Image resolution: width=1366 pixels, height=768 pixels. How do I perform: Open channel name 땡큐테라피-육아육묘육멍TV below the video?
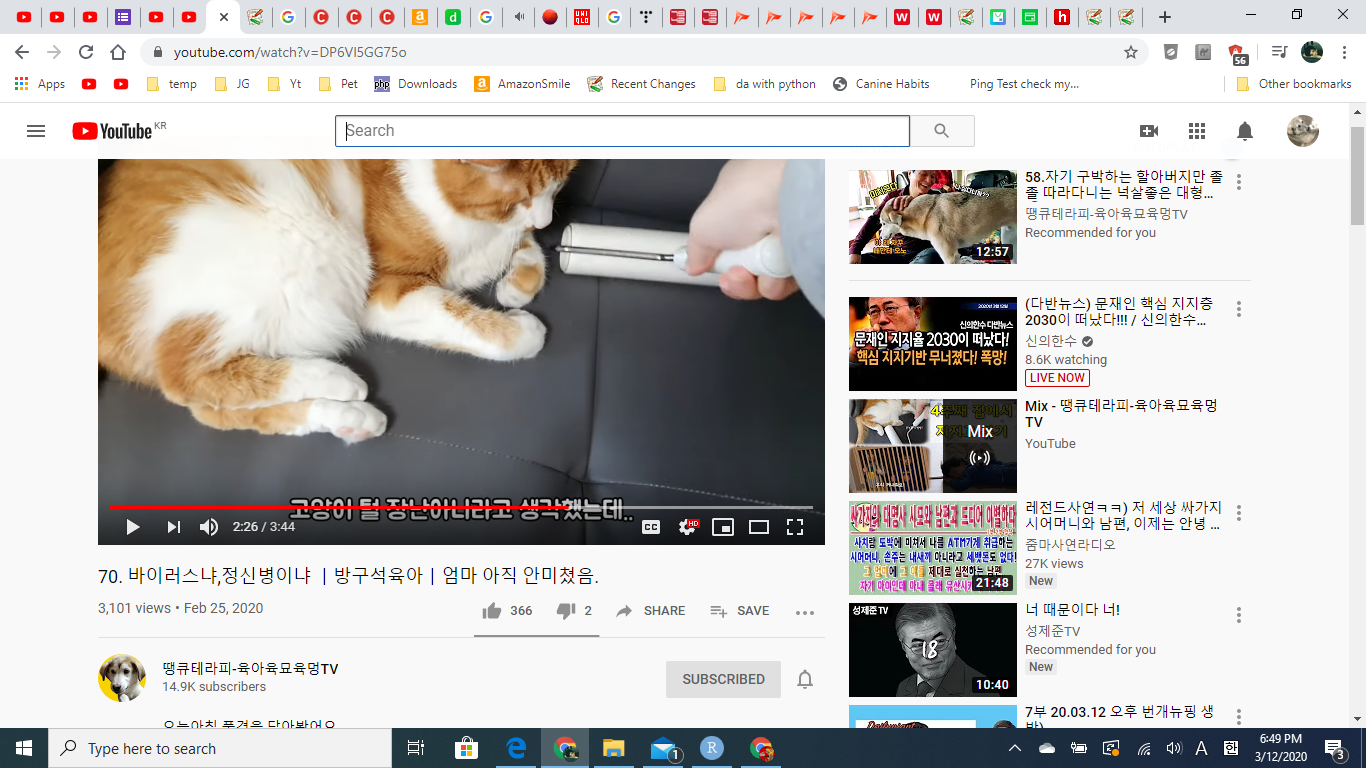(x=250, y=668)
